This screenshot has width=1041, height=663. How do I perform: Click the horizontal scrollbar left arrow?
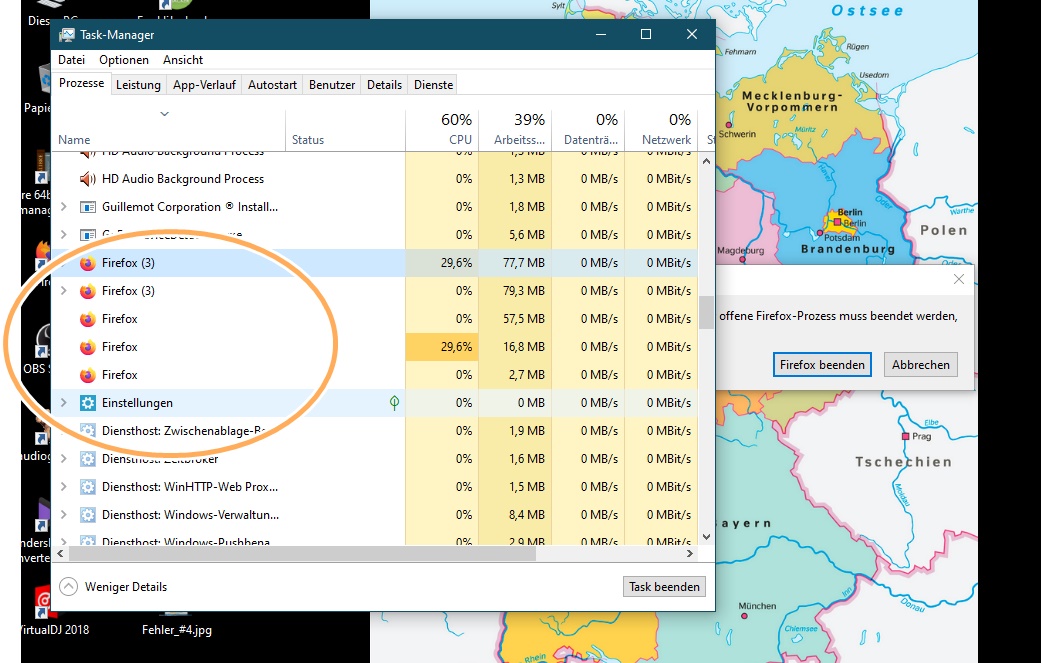point(60,553)
